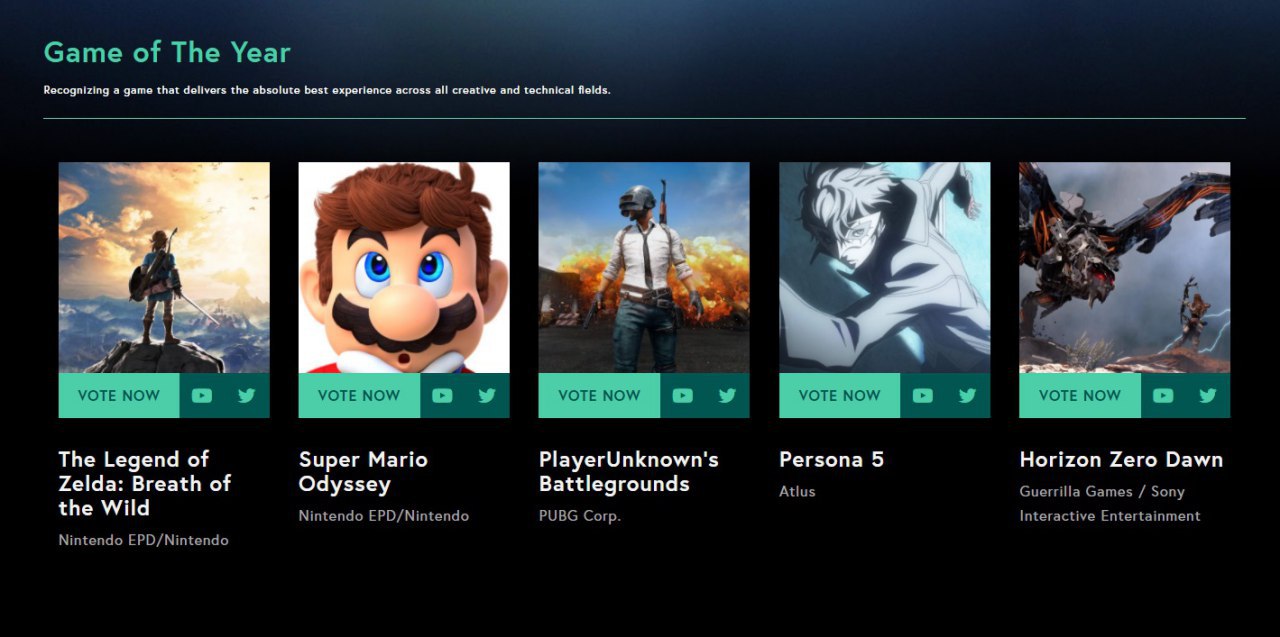Viewport: 1280px width, 637px height.
Task: Select the Mario face artwork
Action: [404, 268]
